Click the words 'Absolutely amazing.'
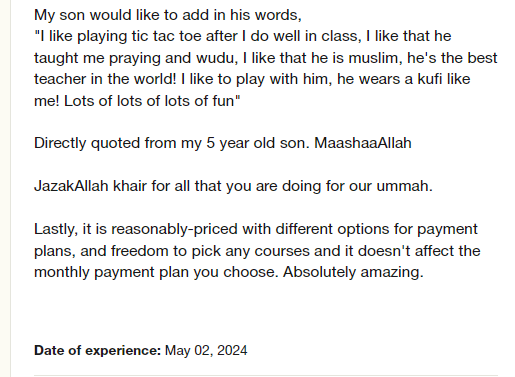 (x=353, y=272)
